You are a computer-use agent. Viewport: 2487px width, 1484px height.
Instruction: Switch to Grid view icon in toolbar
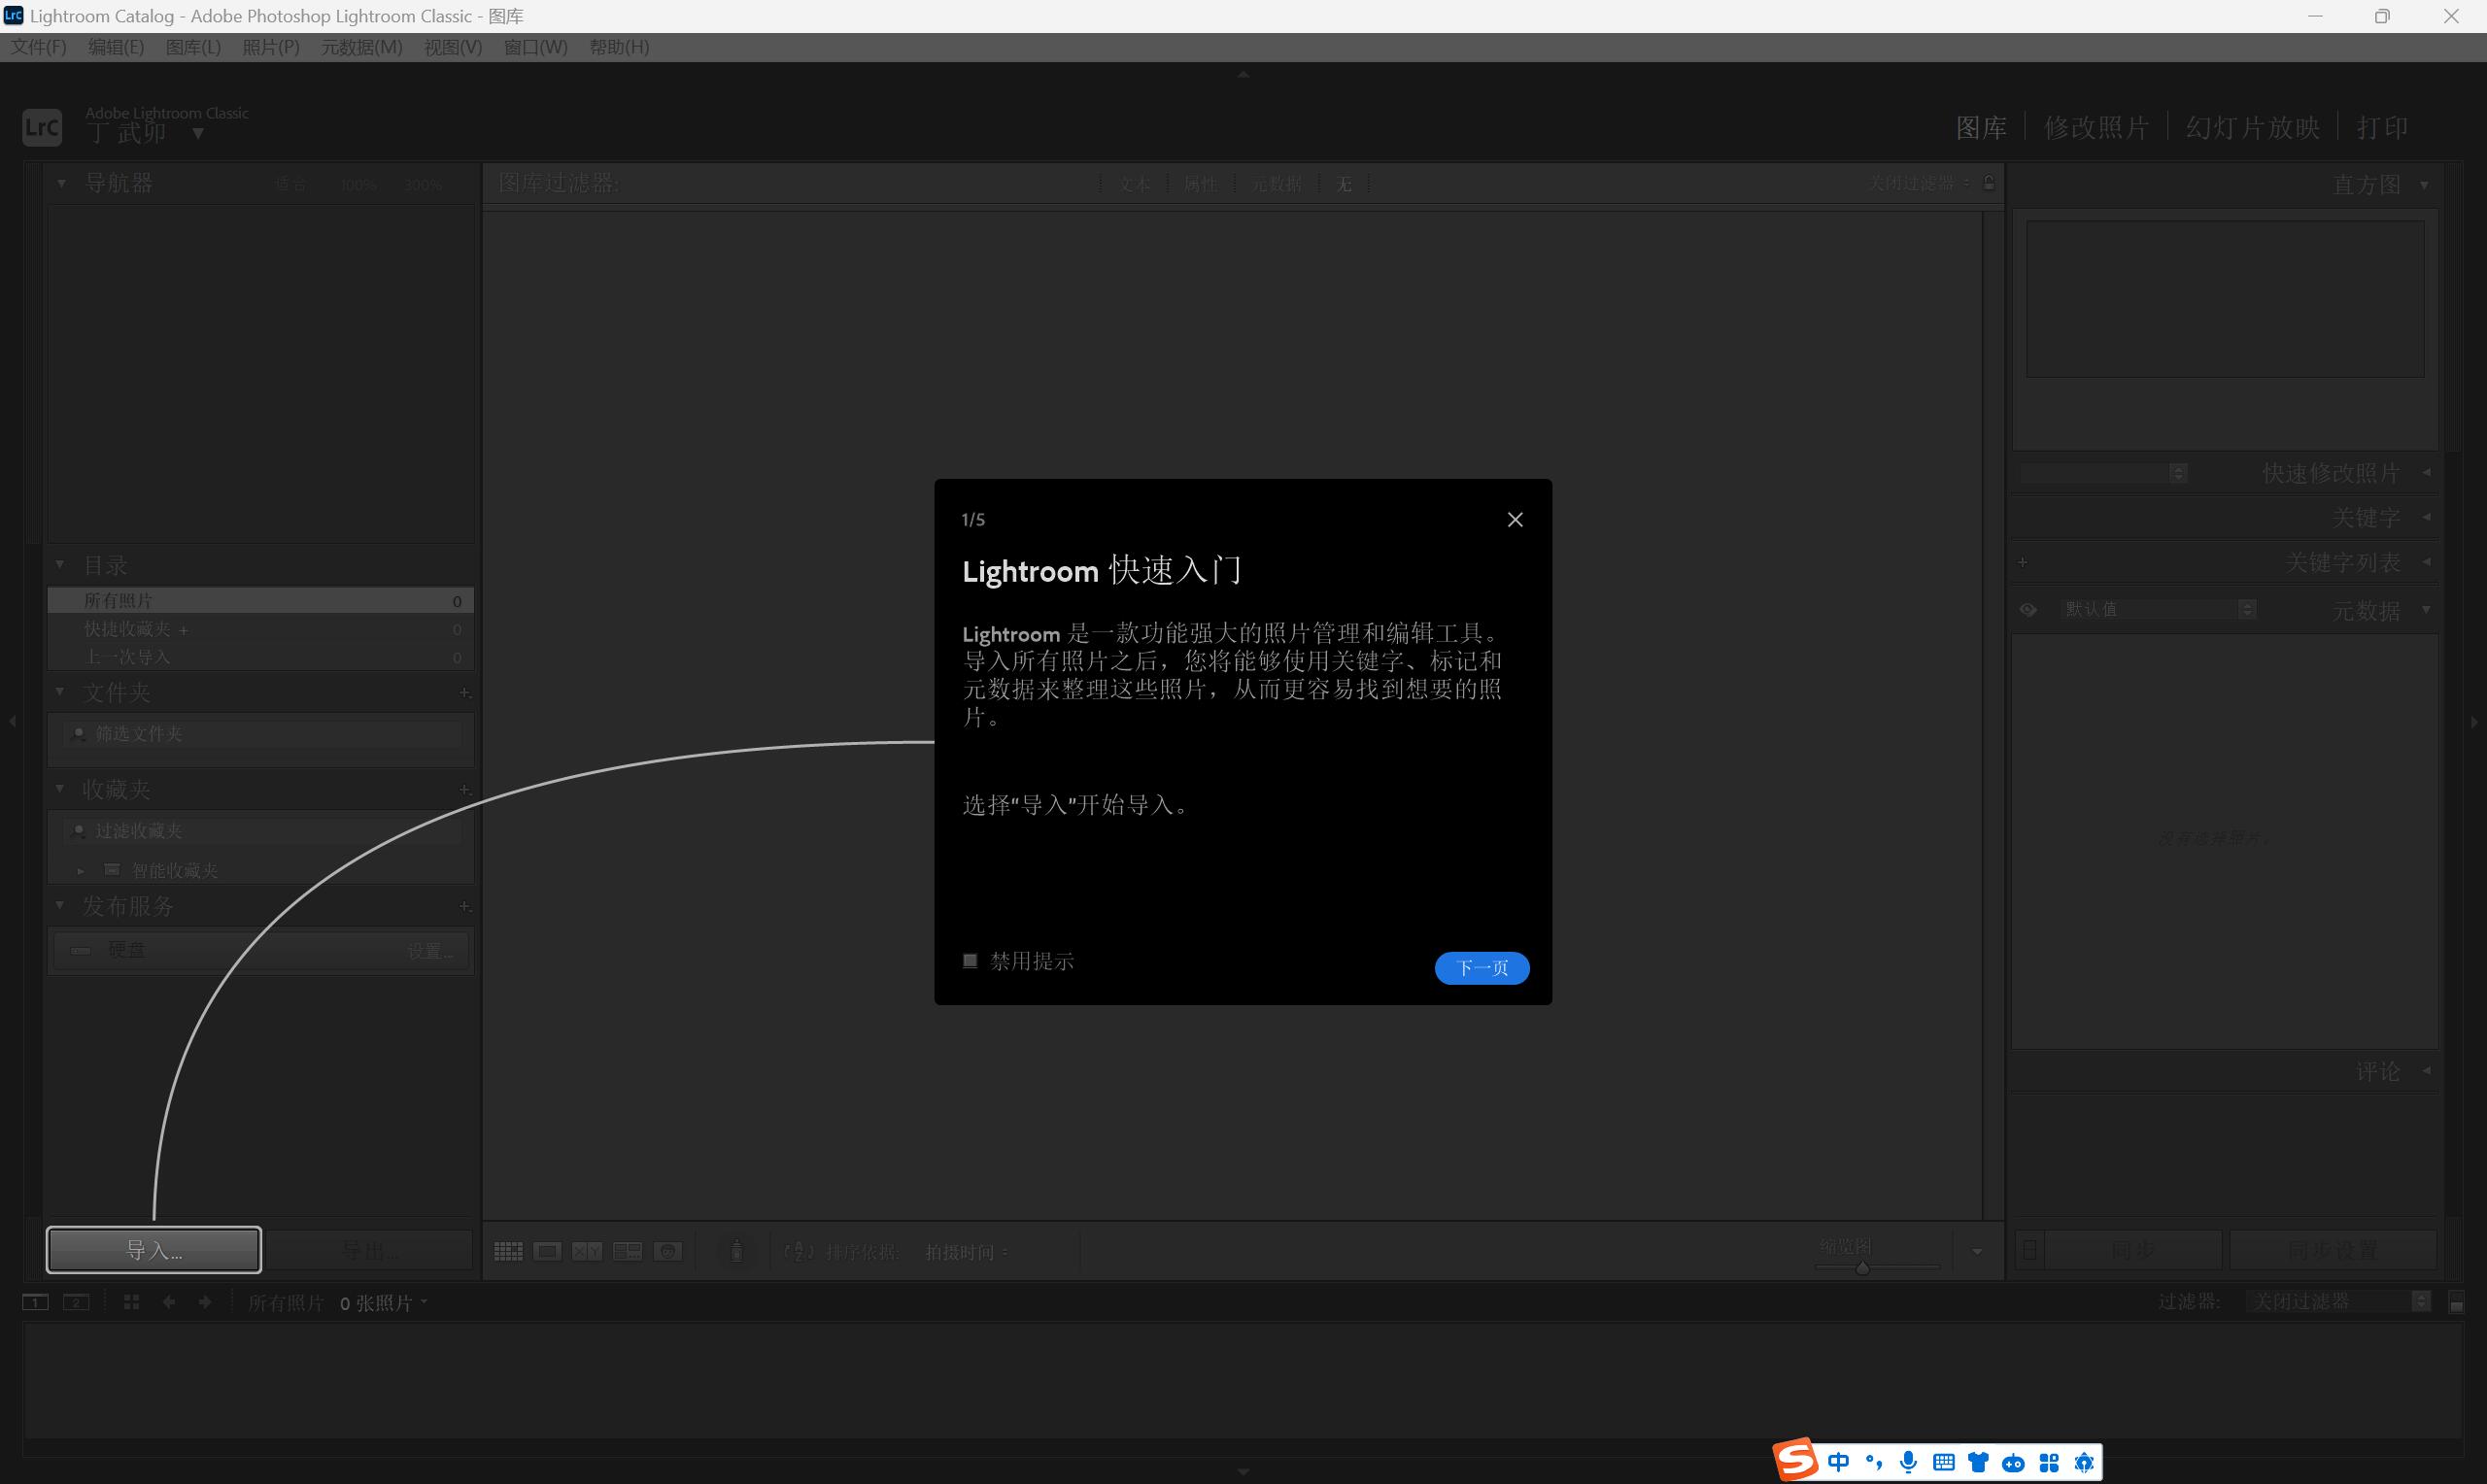[508, 1251]
